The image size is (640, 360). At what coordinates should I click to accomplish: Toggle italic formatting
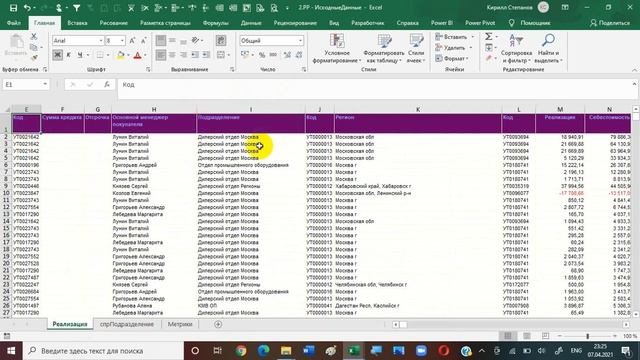69,55
